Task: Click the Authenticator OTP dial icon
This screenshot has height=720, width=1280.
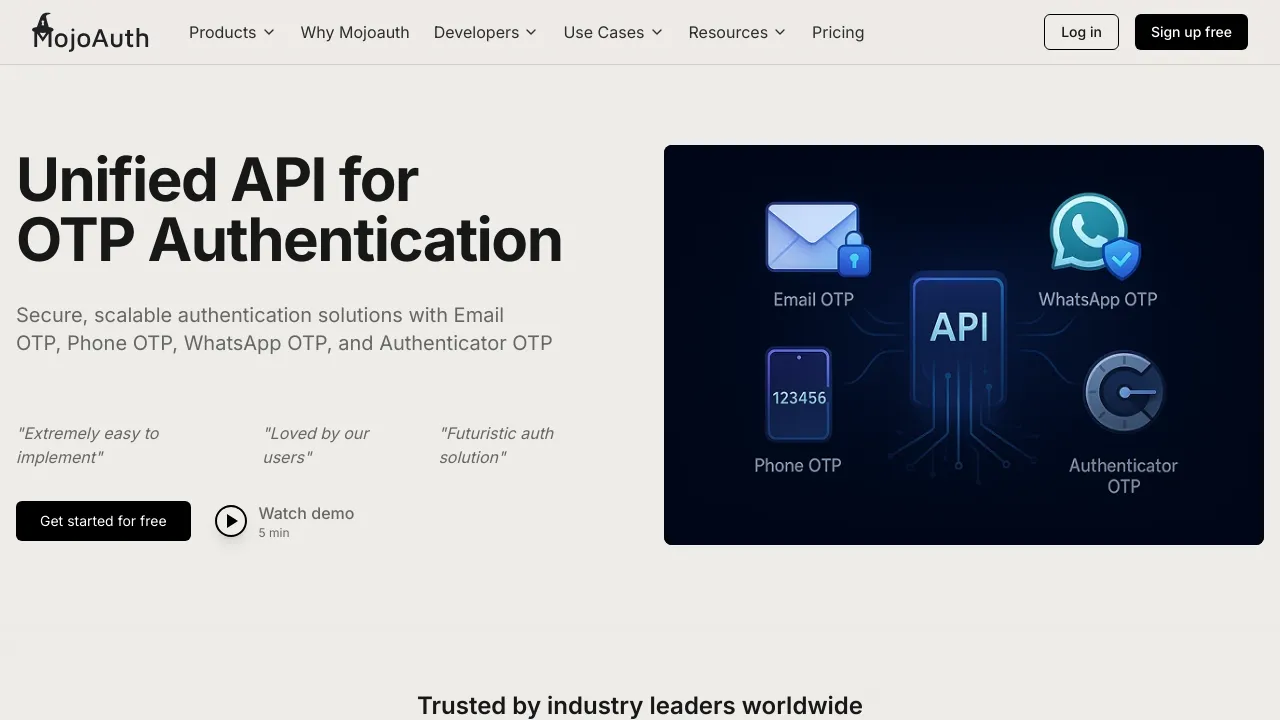Action: 1124,392
